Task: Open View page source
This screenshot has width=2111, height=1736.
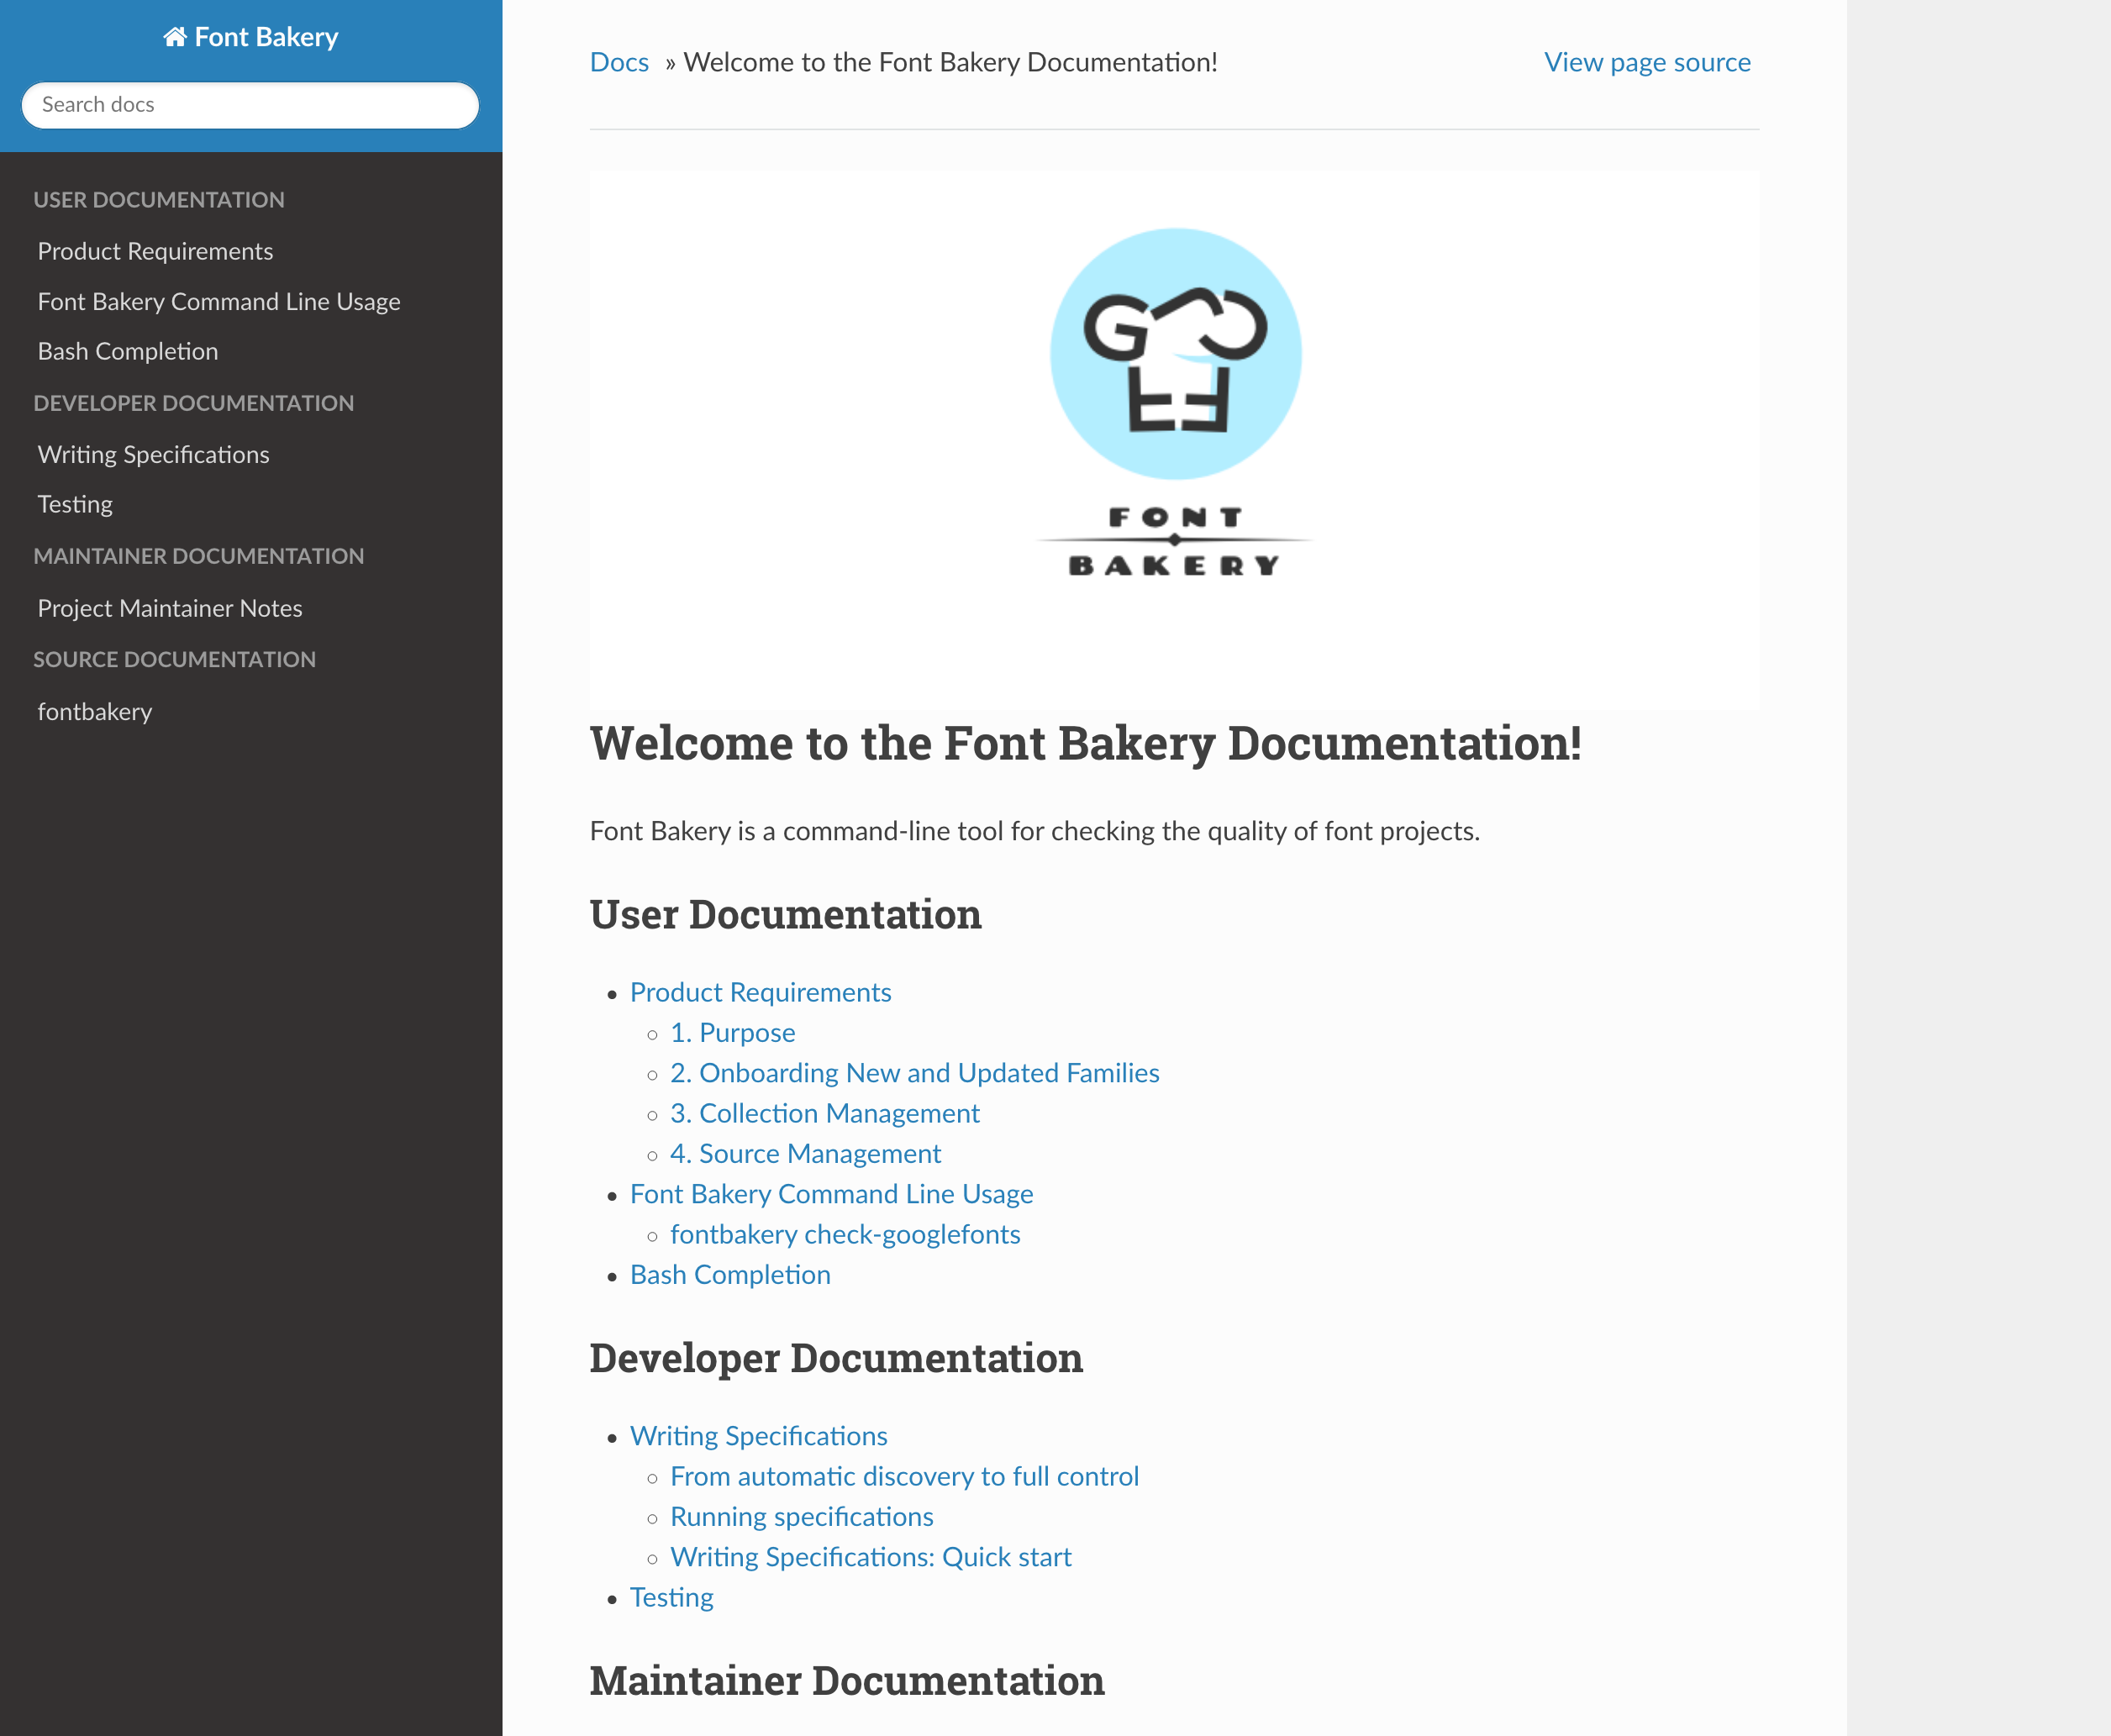Action: pyautogui.click(x=1647, y=62)
